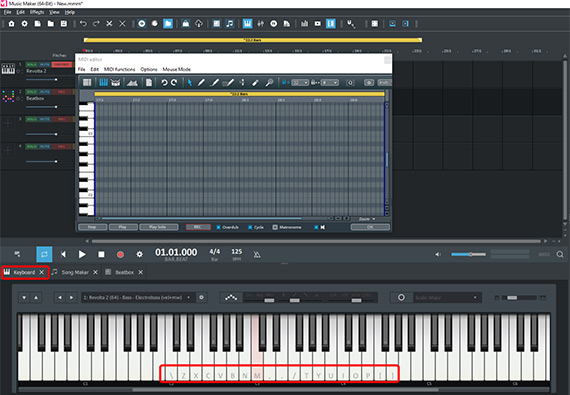Open the video monitor icon in toolbar
Screen dimensions: 570x395
pos(318,24)
